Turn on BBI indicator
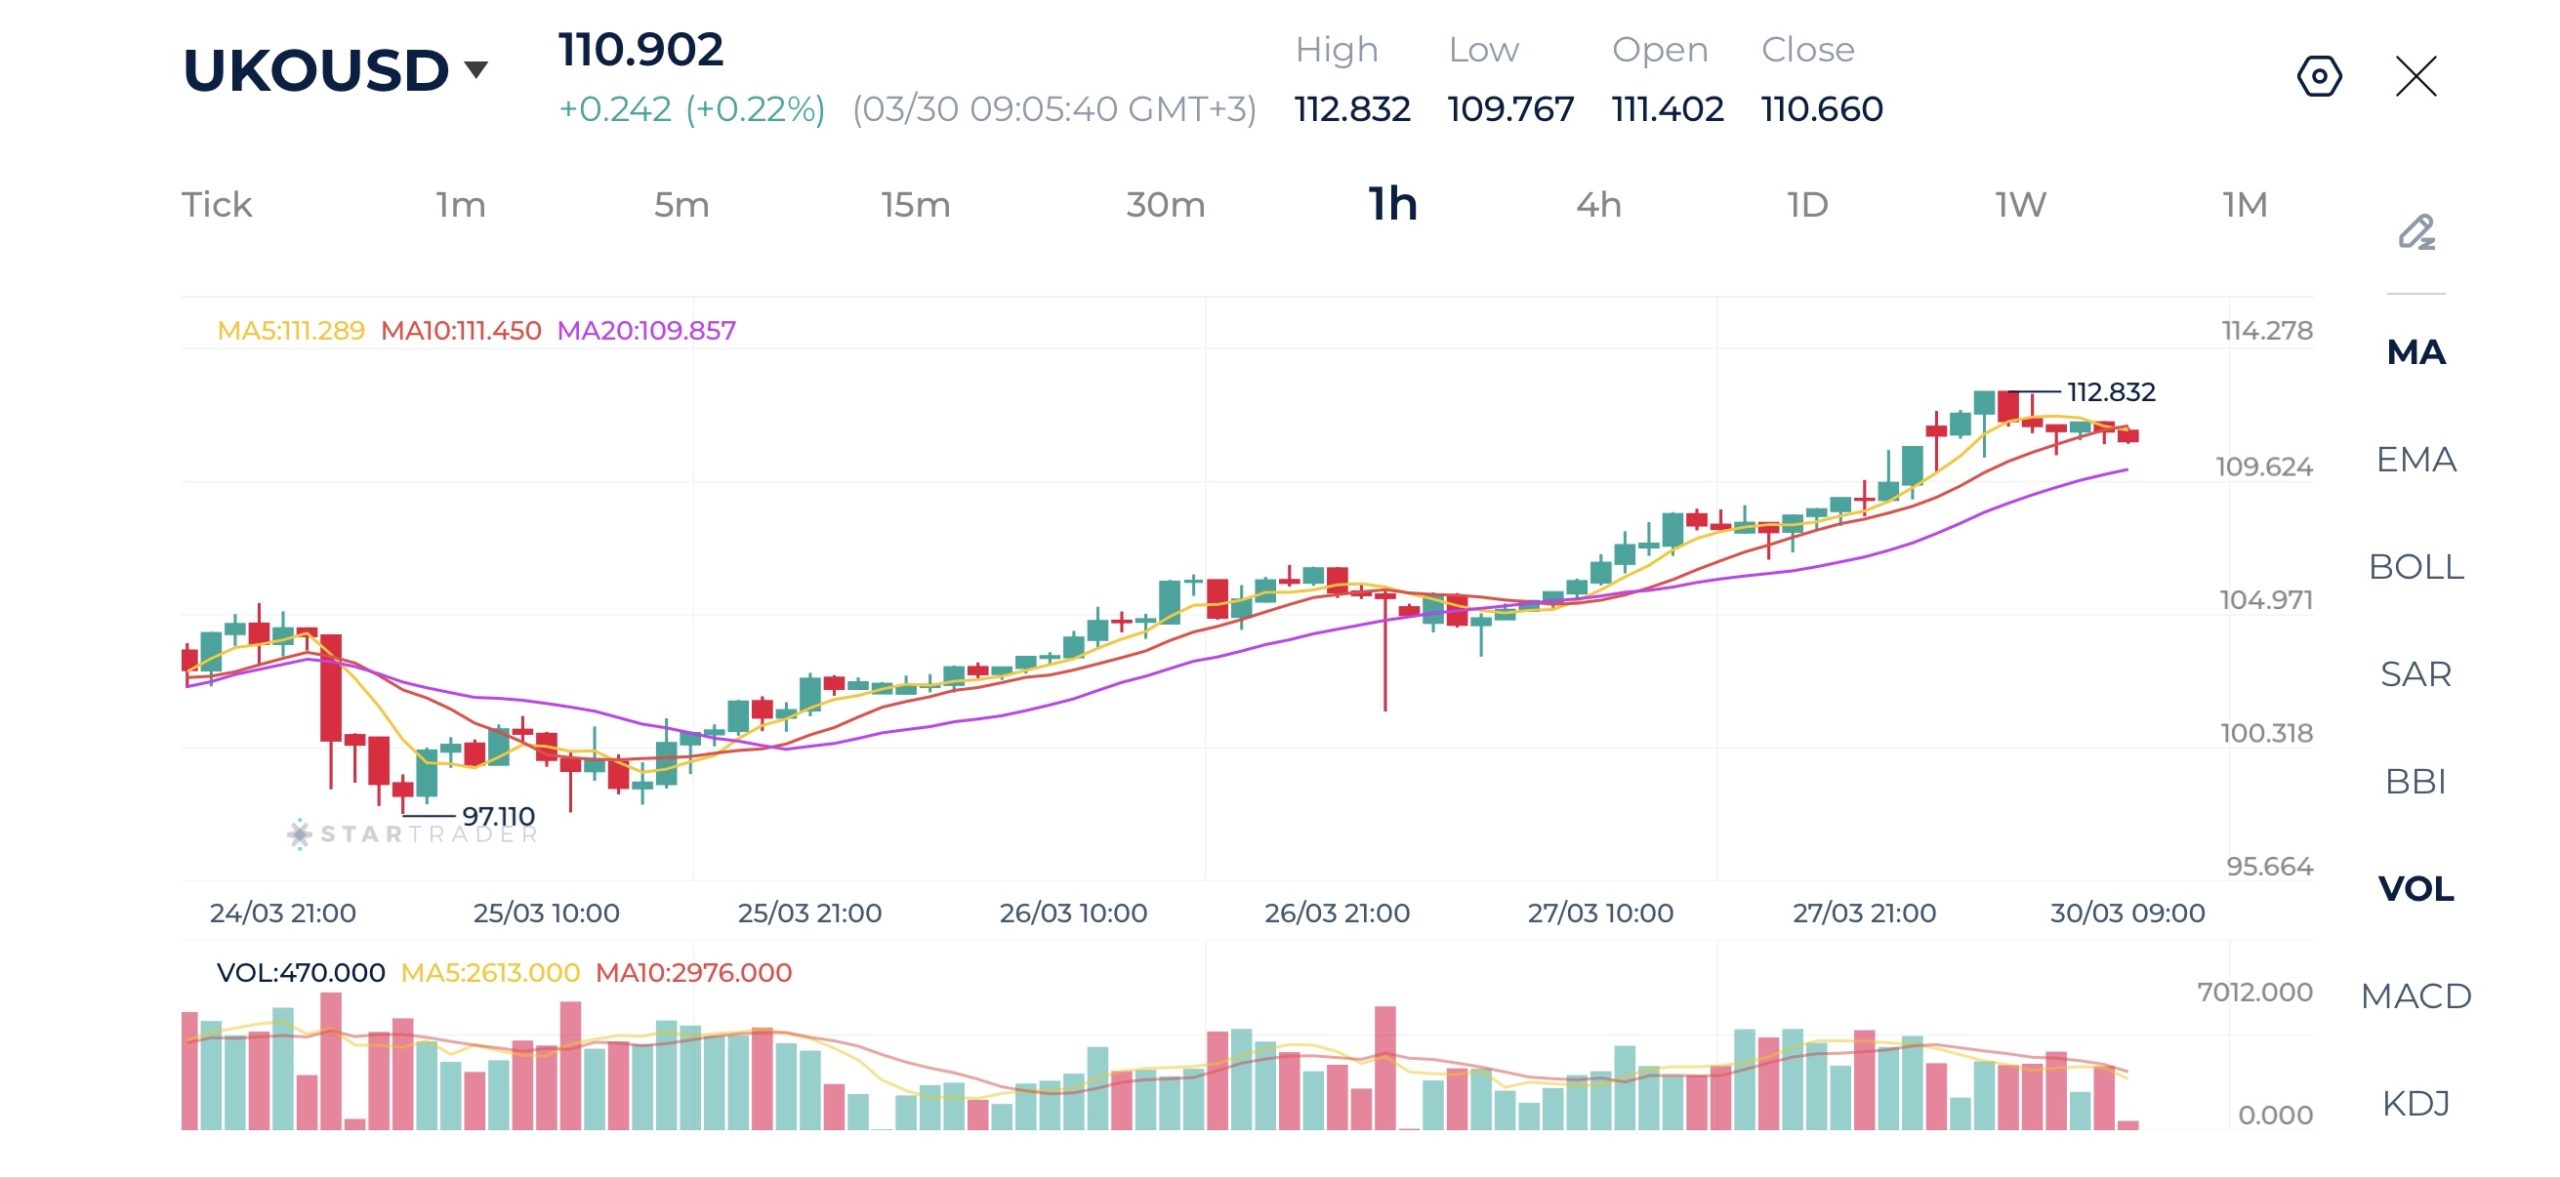This screenshot has width=2560, height=1177. point(2415,781)
